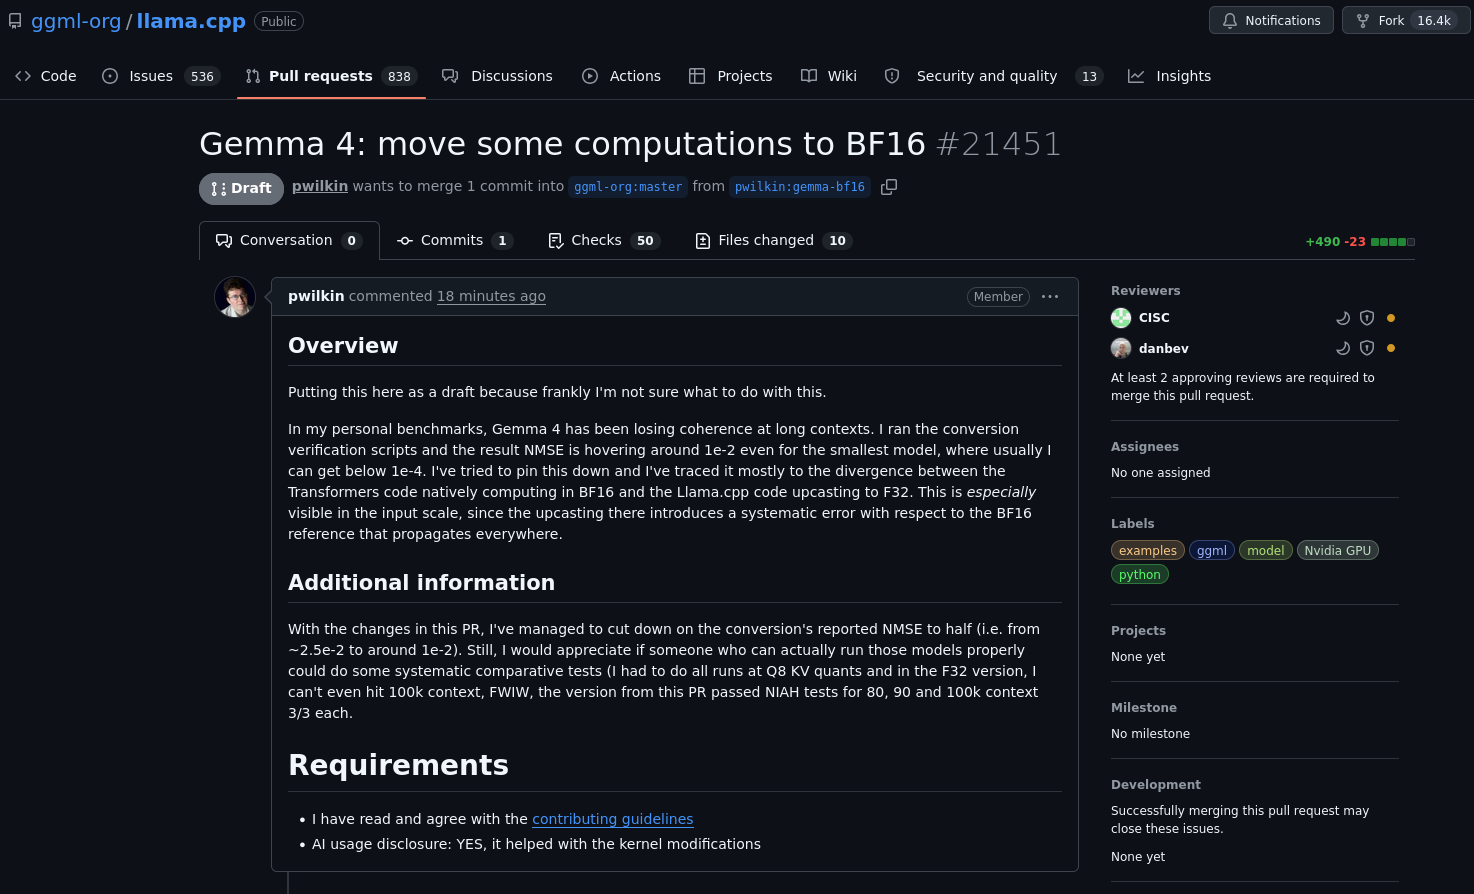
Task: Click the shield icon in CISC's row
Action: 1367,318
